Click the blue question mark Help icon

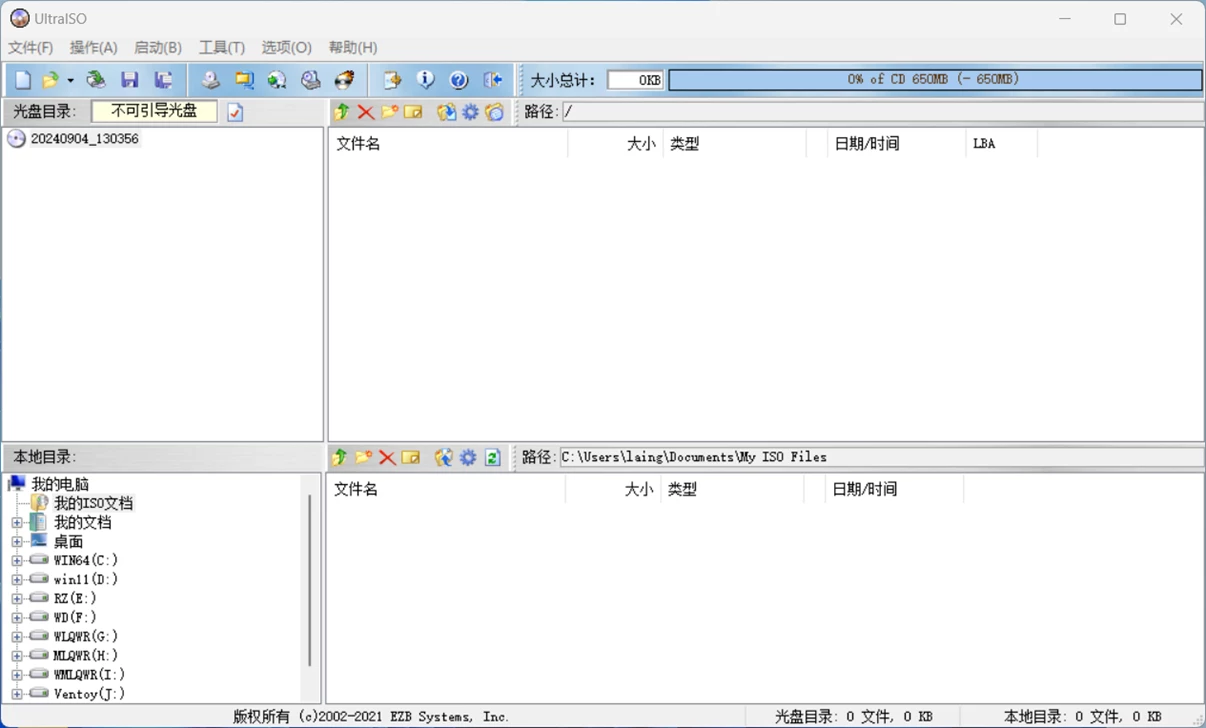(459, 80)
